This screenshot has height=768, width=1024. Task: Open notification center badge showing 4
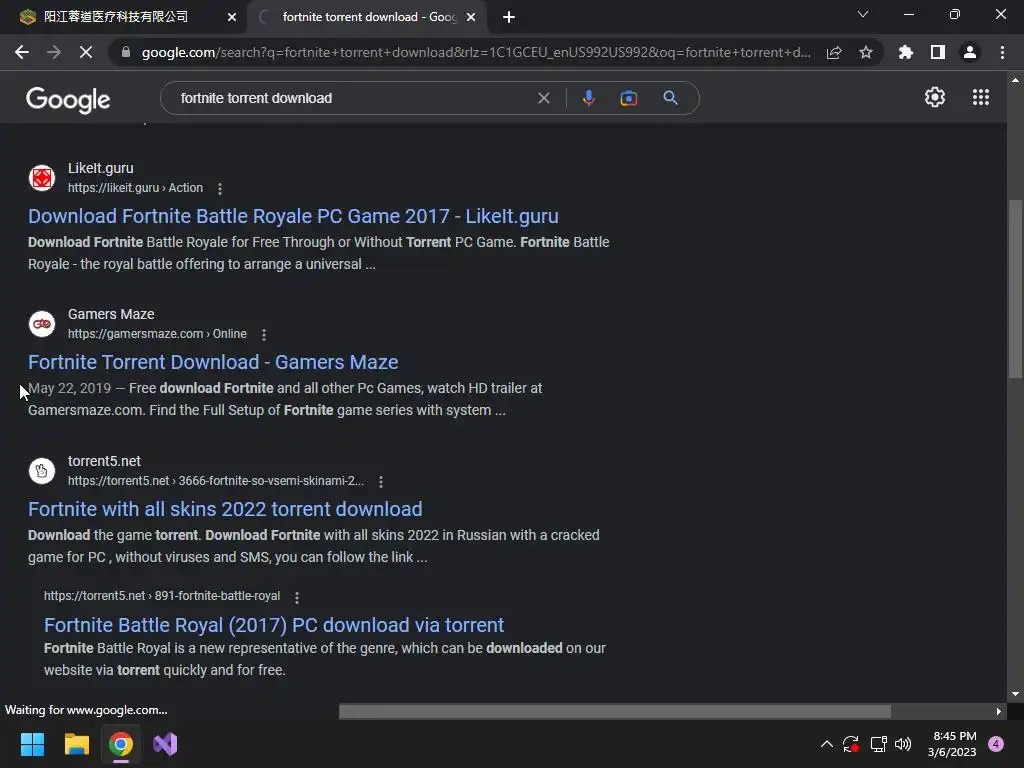(996, 744)
